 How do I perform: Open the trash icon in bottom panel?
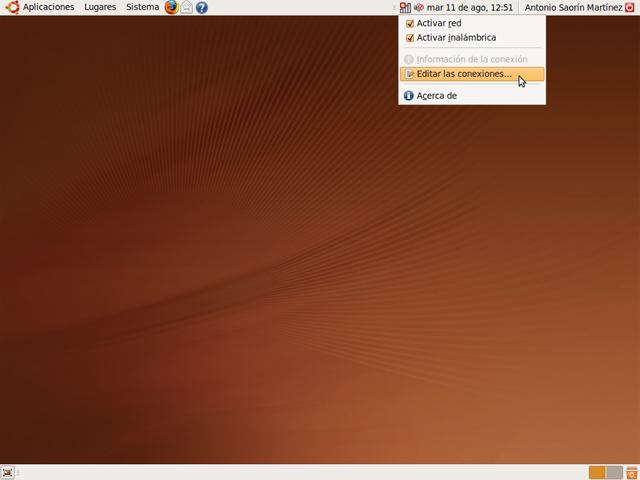pyautogui.click(x=631, y=472)
